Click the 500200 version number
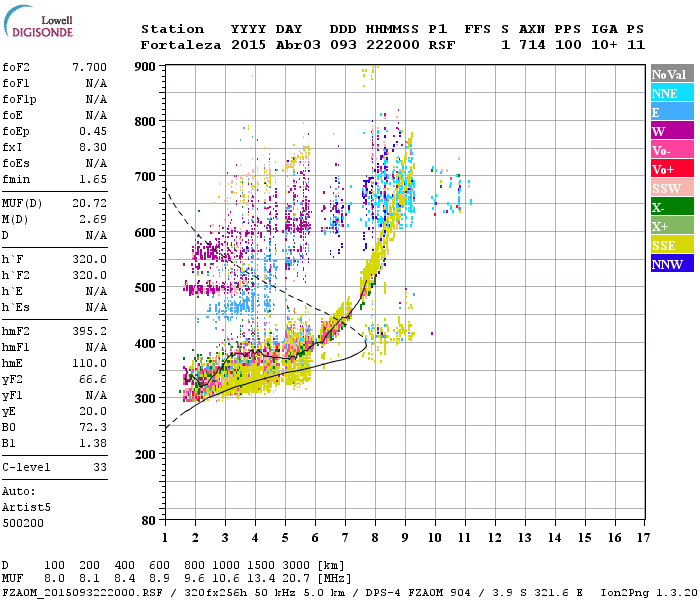This screenshot has width=700, height=600. pos(23,523)
